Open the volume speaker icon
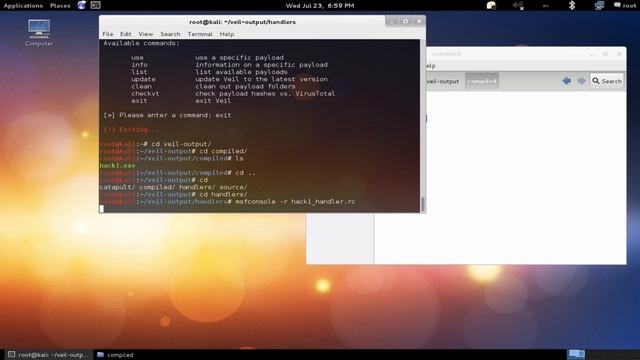640x360 pixels. (x=518, y=5)
